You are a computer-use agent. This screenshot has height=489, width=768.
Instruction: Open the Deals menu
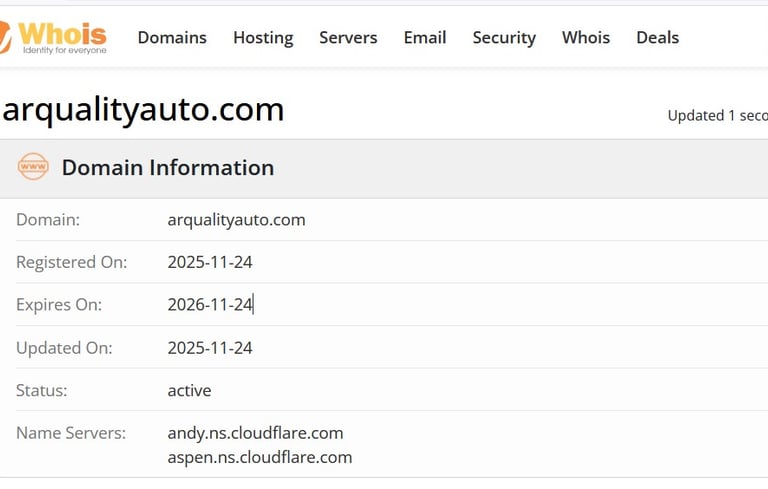tap(657, 38)
